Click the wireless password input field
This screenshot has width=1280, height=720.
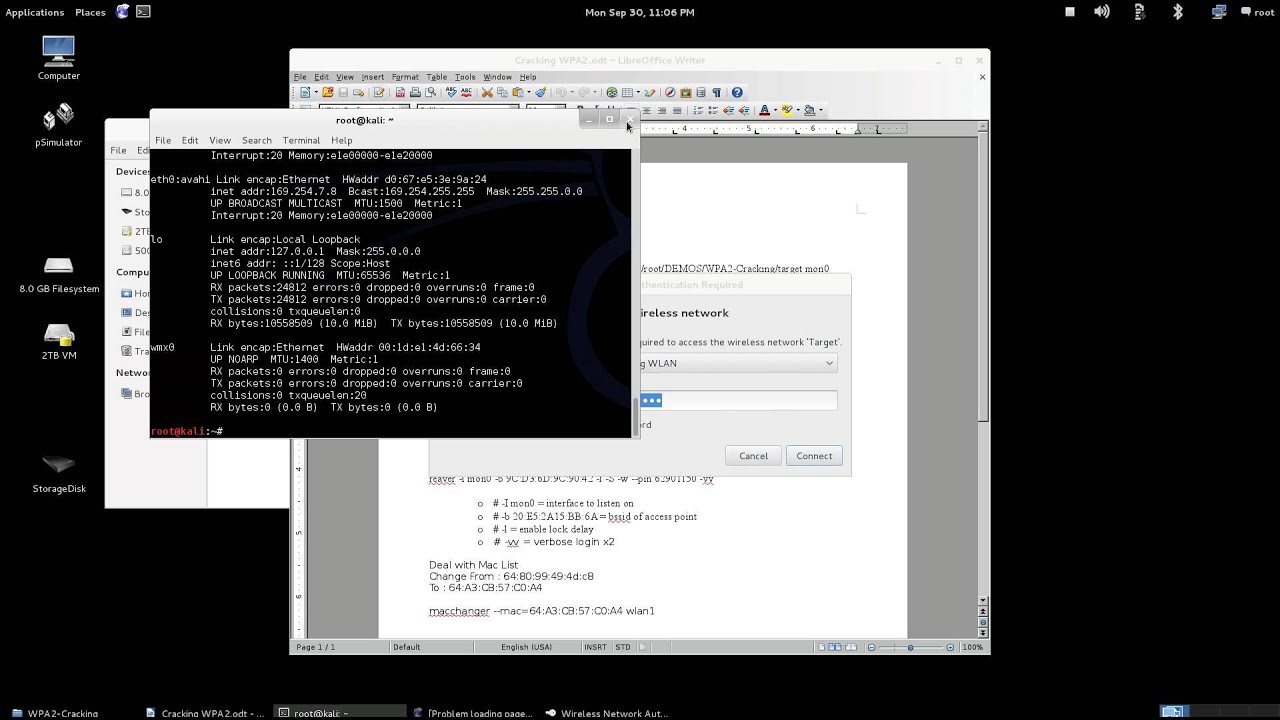pyautogui.click(x=738, y=400)
